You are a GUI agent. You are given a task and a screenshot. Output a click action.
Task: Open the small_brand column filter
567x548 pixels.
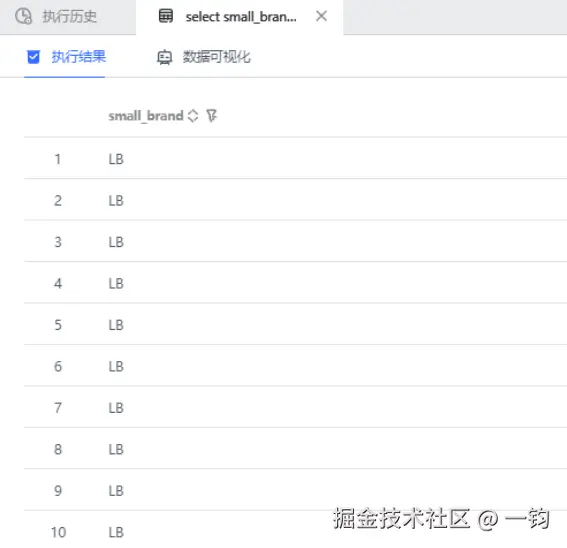tap(212, 116)
